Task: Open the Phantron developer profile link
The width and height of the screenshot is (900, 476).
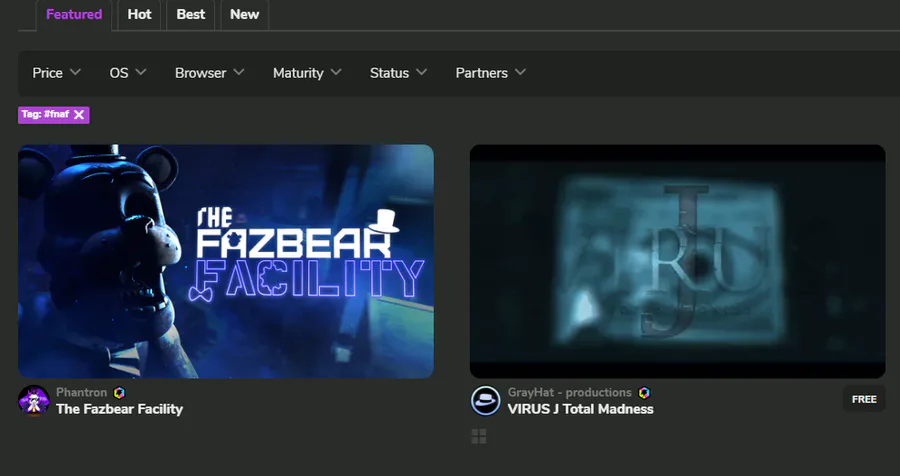Action: tap(82, 393)
